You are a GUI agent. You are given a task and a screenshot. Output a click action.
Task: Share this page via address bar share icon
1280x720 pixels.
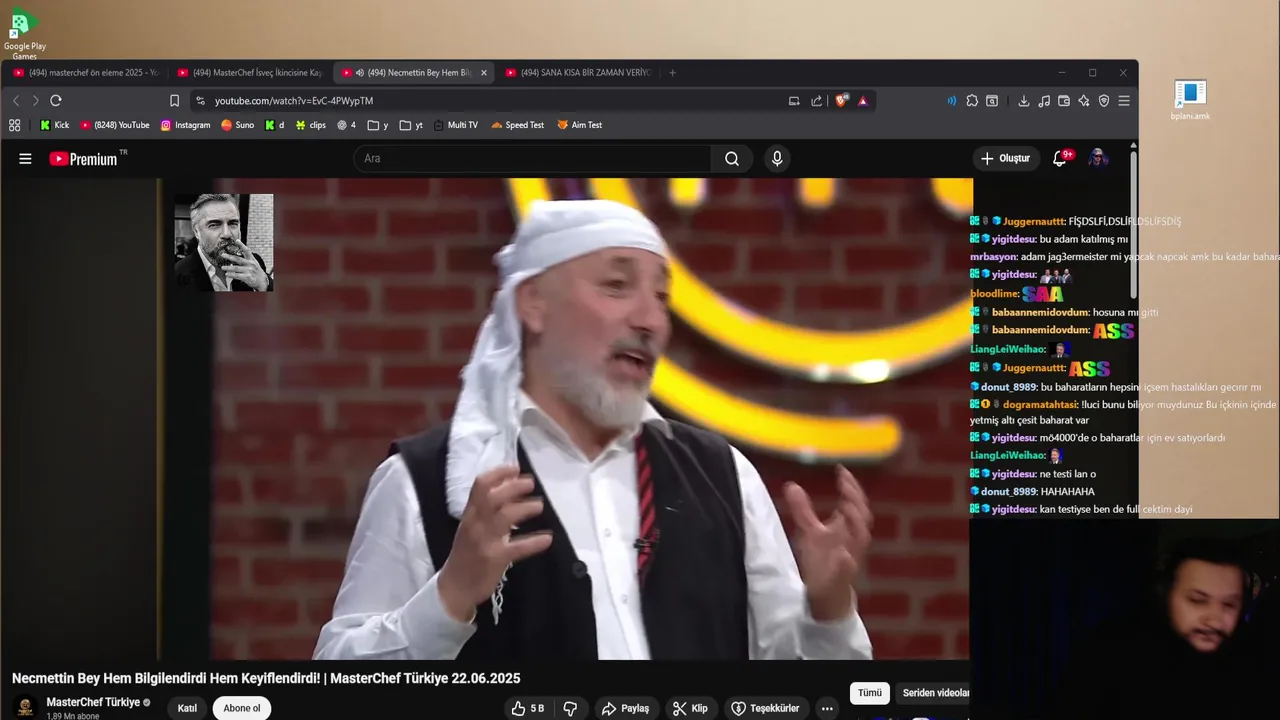pyautogui.click(x=817, y=101)
